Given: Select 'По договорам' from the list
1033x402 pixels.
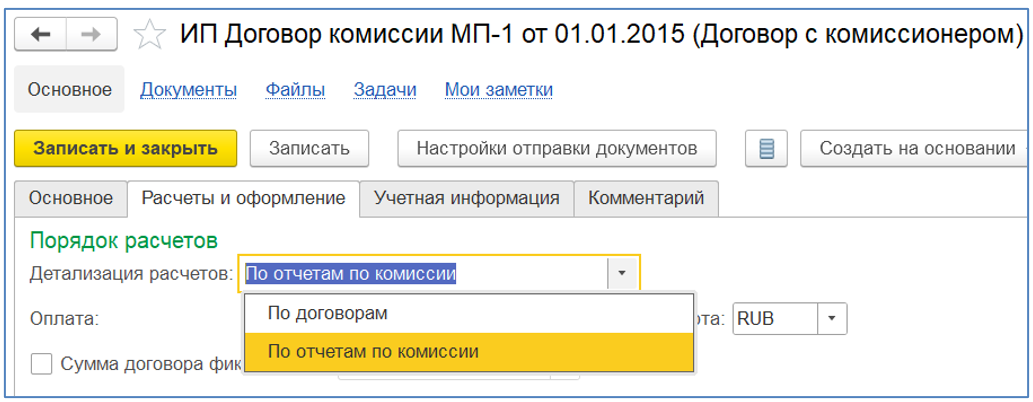Looking at the screenshot, I should 326,313.
